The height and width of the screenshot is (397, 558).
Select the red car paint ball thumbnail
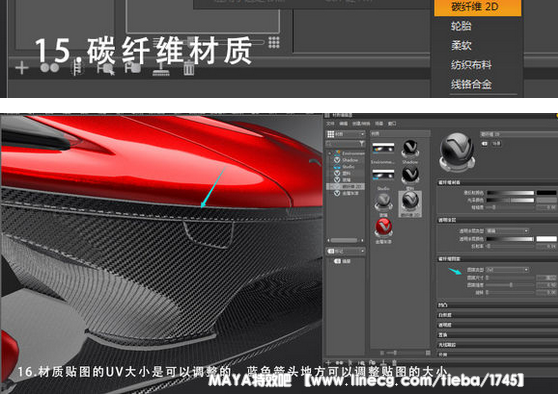[x=383, y=228]
